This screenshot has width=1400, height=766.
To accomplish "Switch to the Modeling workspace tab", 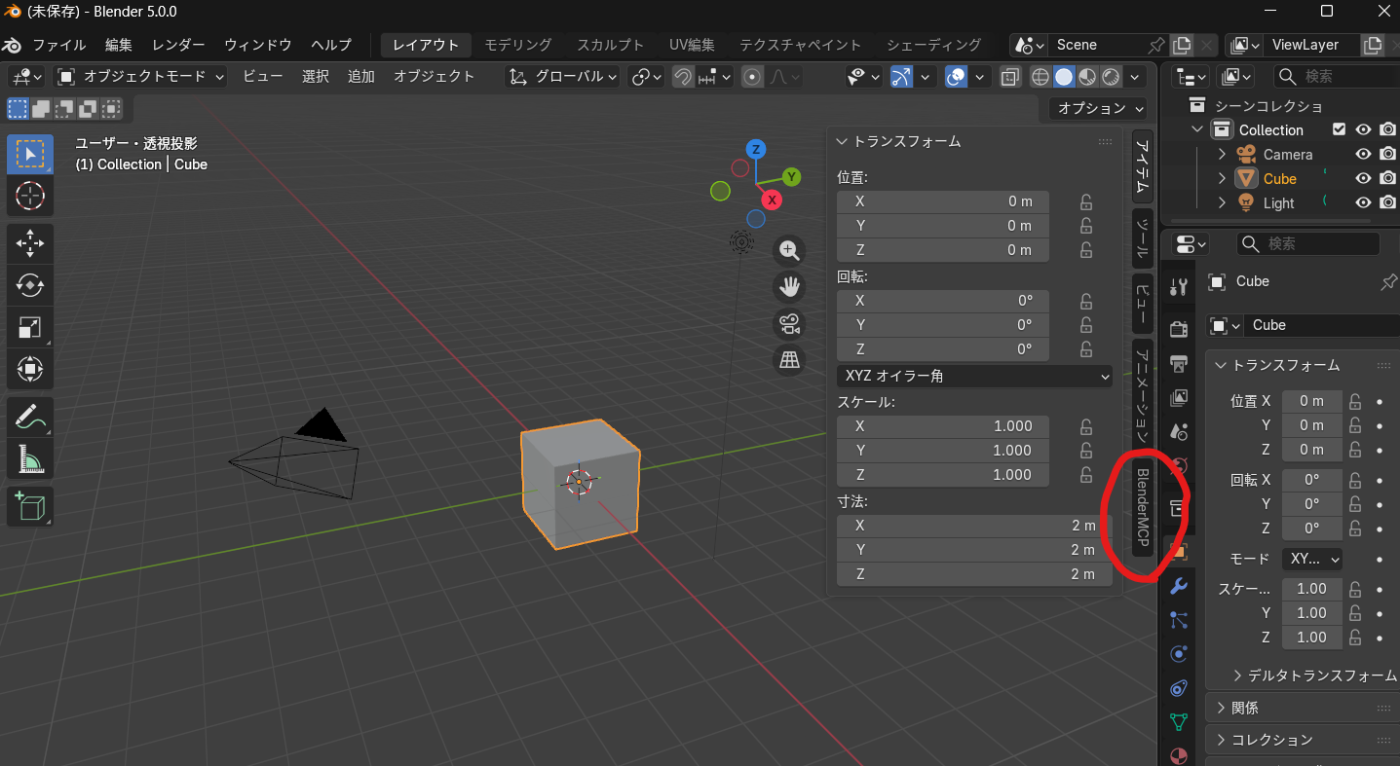I will [x=518, y=45].
